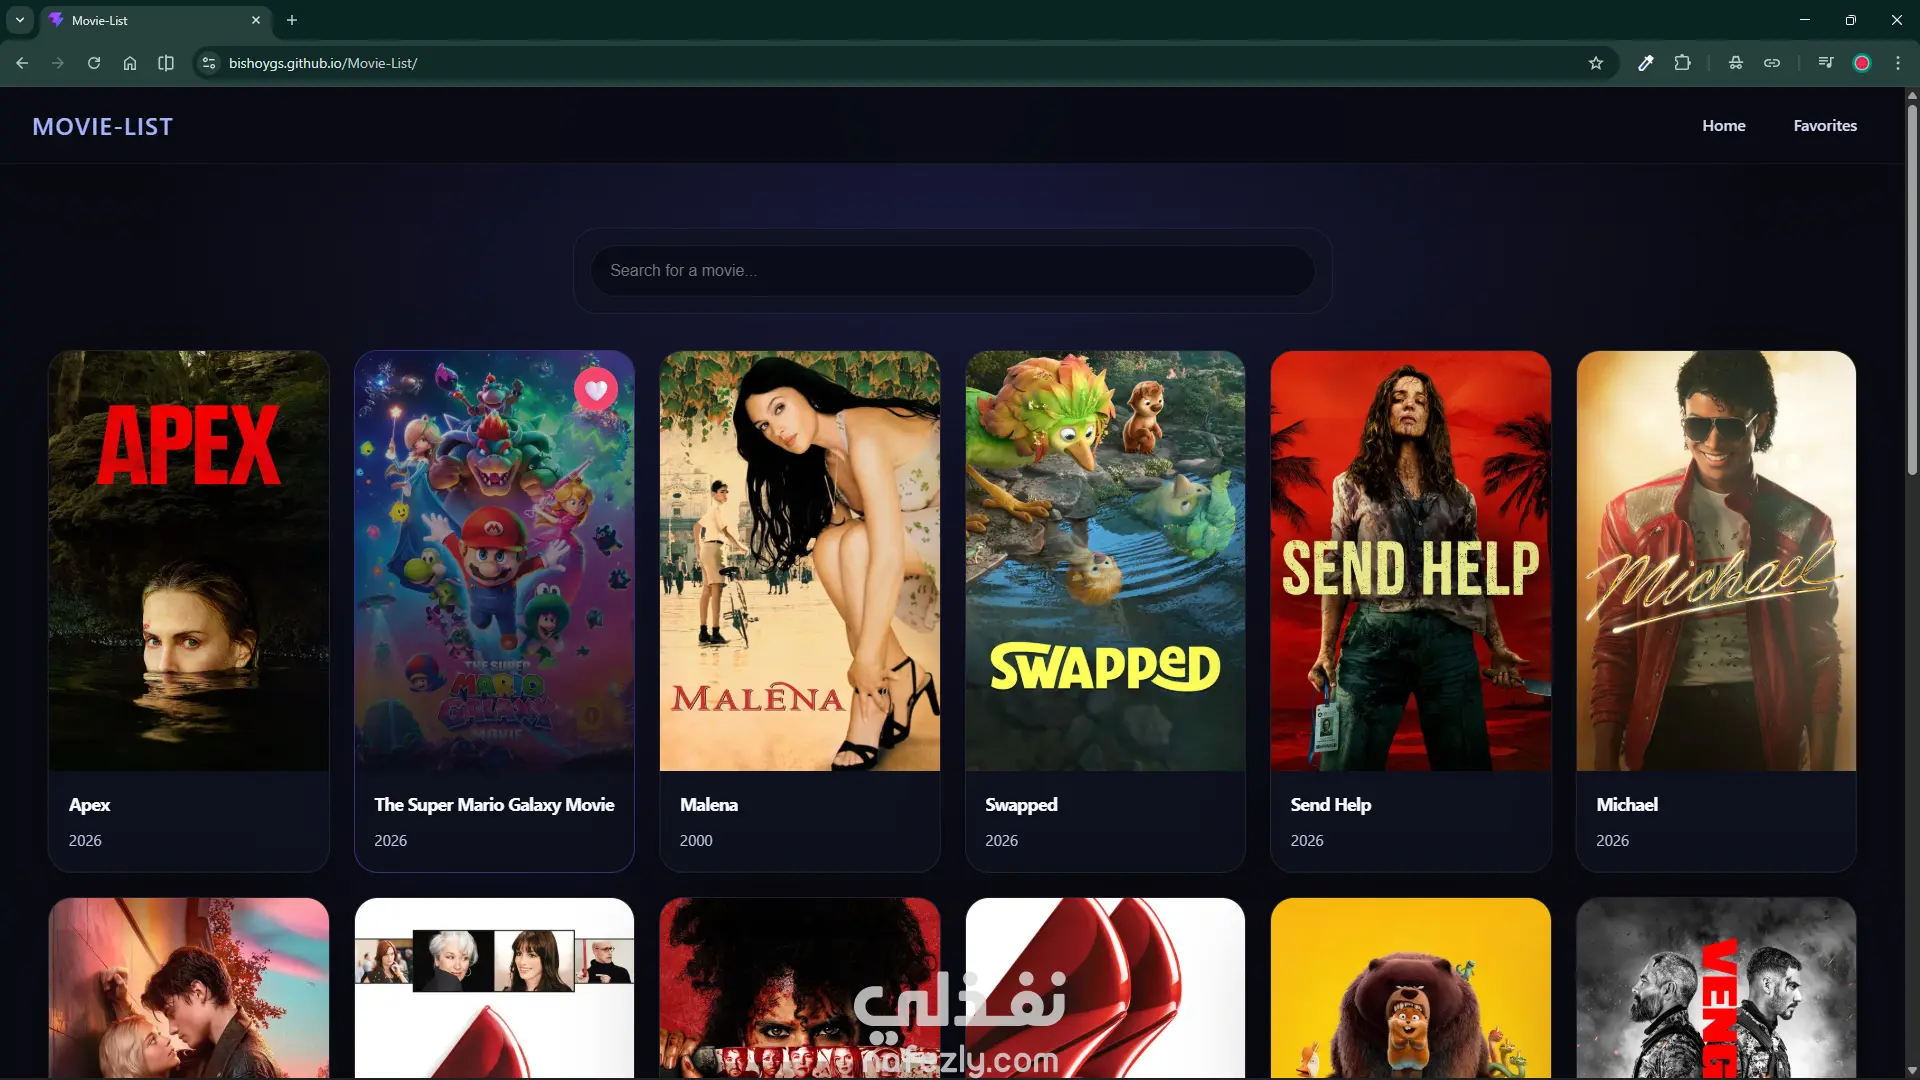
Task: Go back to the previous page
Action: click(x=22, y=63)
